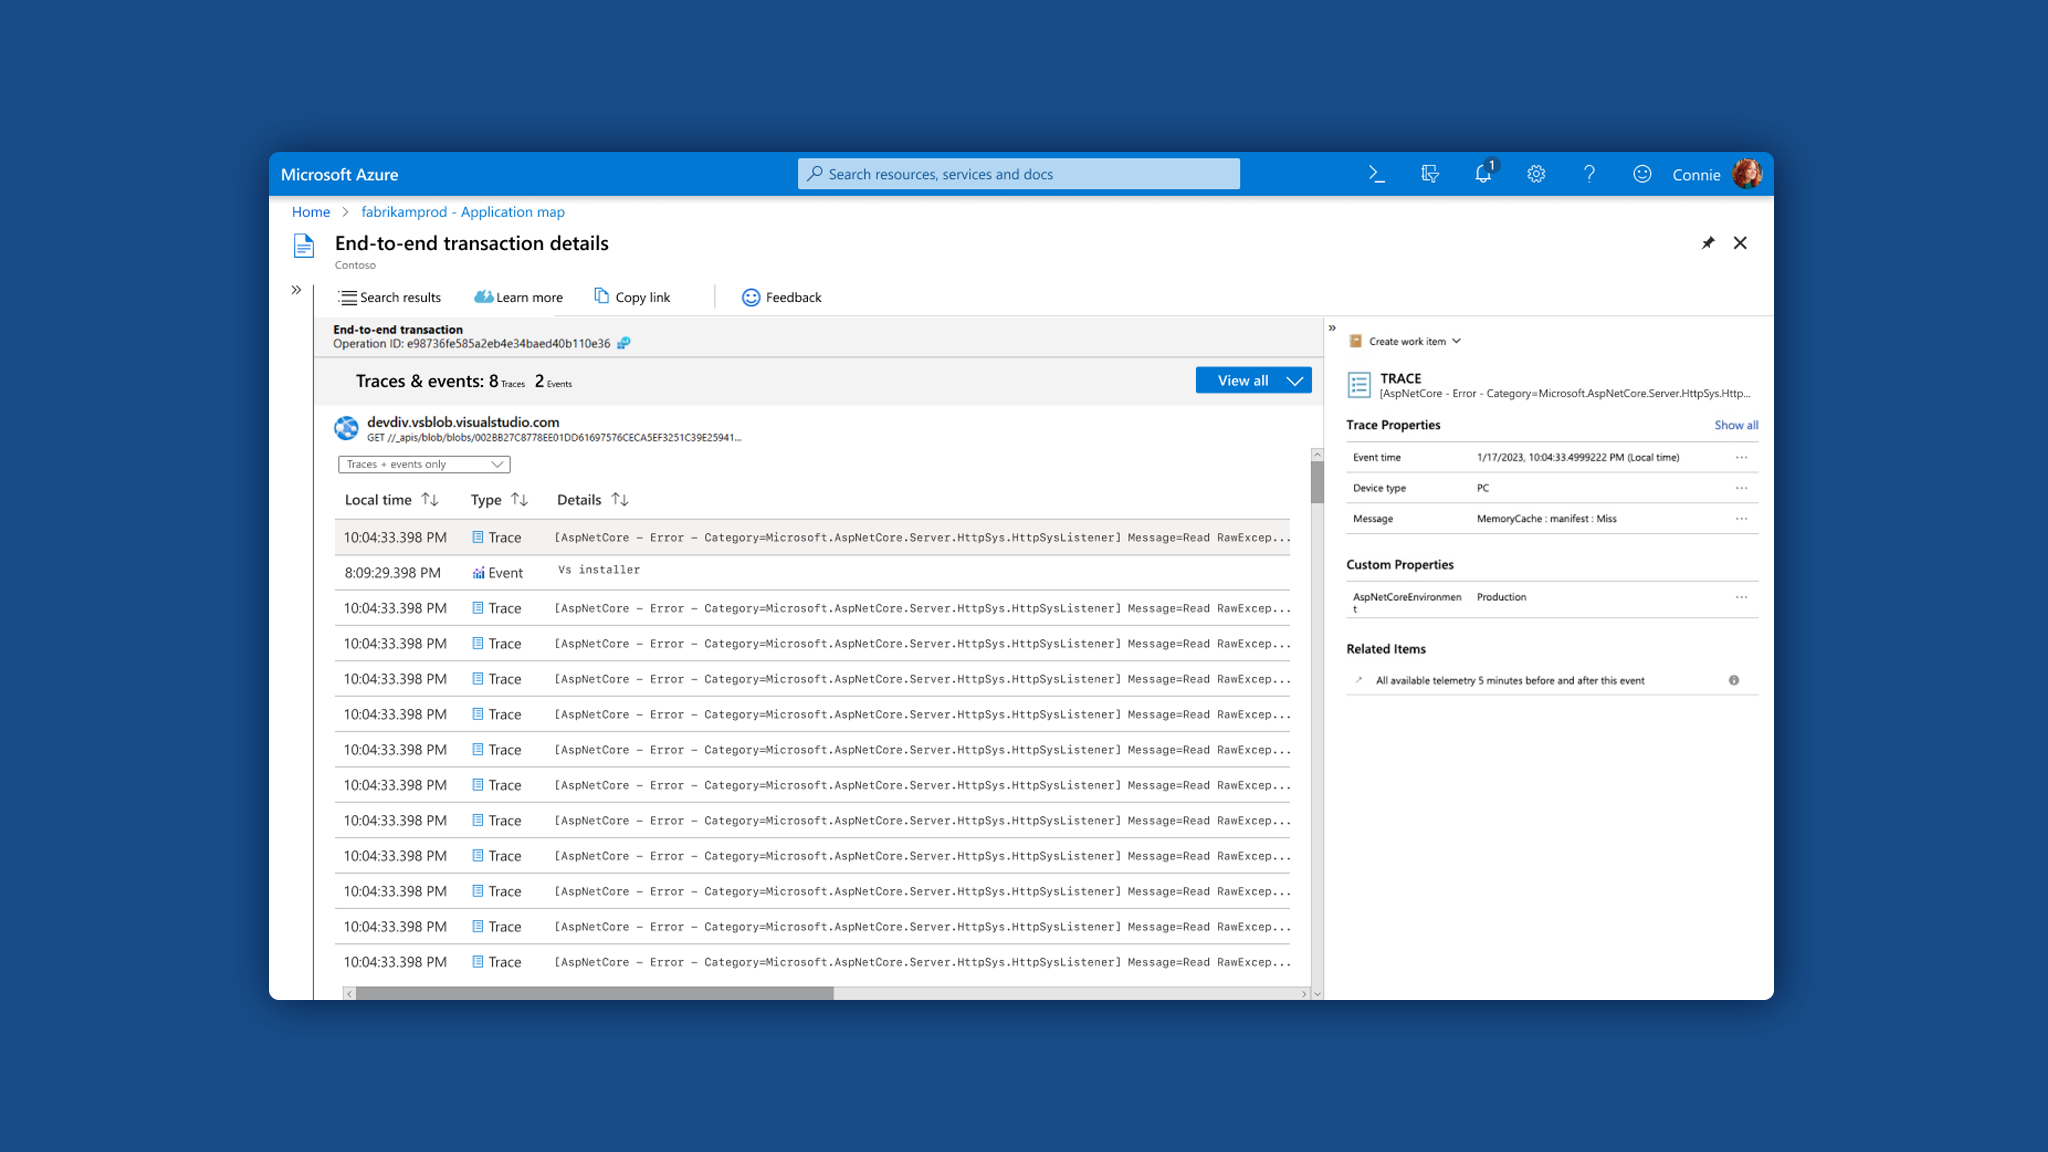
Task: Open the help question mark icon
Action: pyautogui.click(x=1589, y=174)
